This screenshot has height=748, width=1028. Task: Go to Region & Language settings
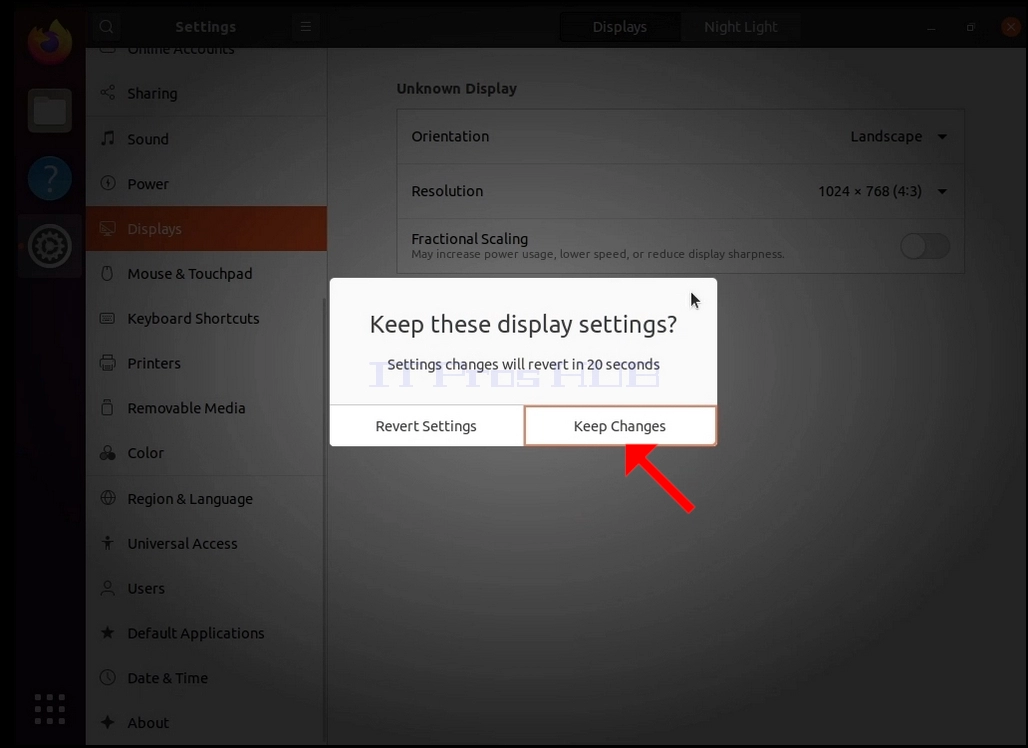[206, 499]
